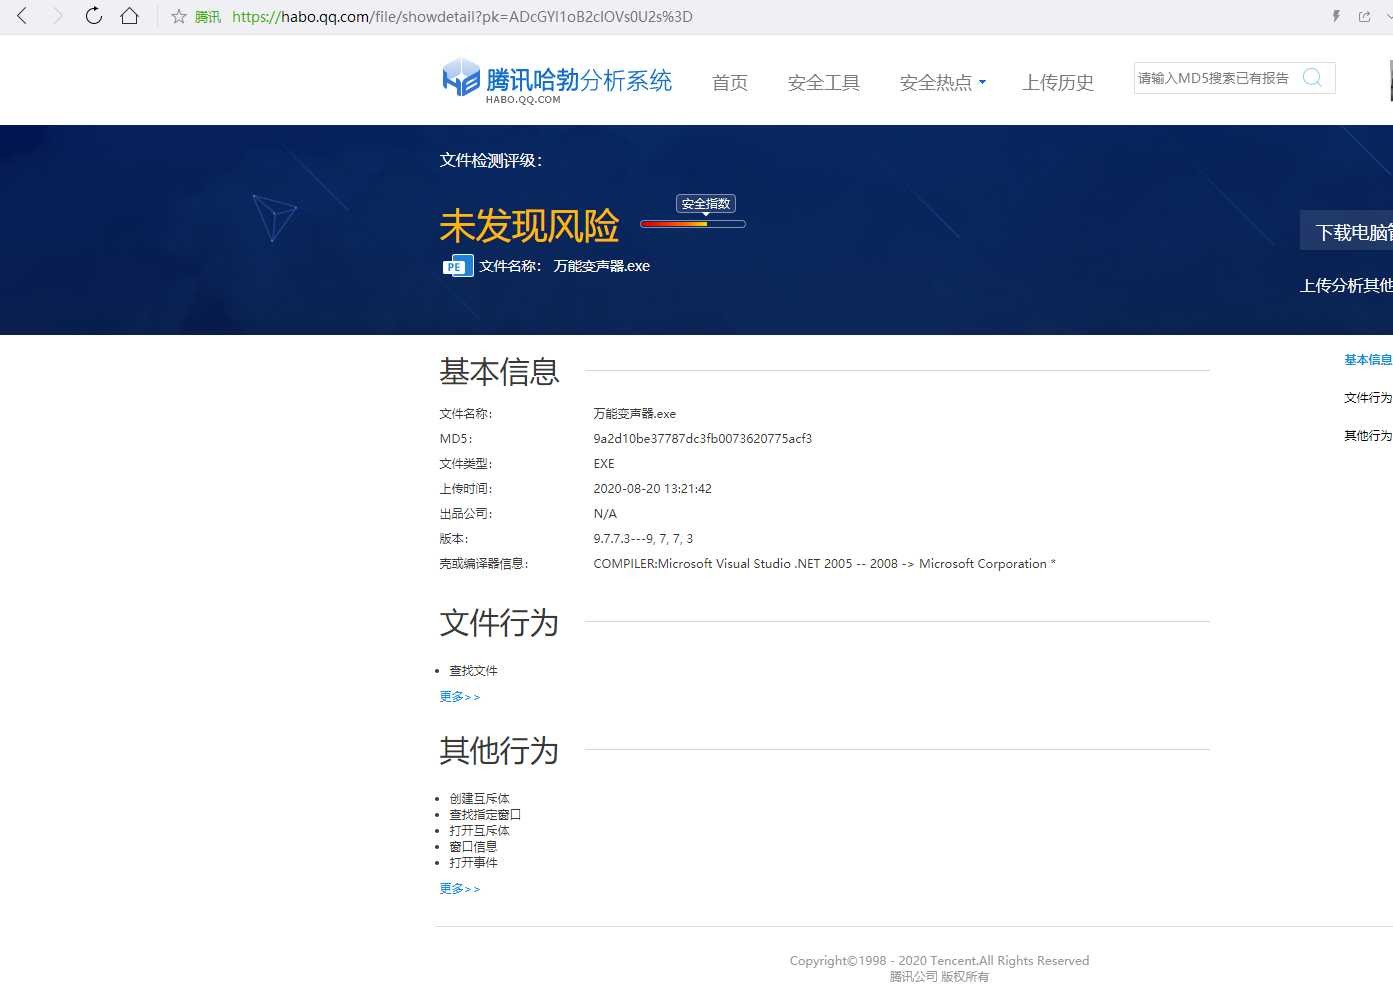This screenshot has height=1002, width=1393.
Task: Open the 上传历史 menu item
Action: coord(1058,83)
